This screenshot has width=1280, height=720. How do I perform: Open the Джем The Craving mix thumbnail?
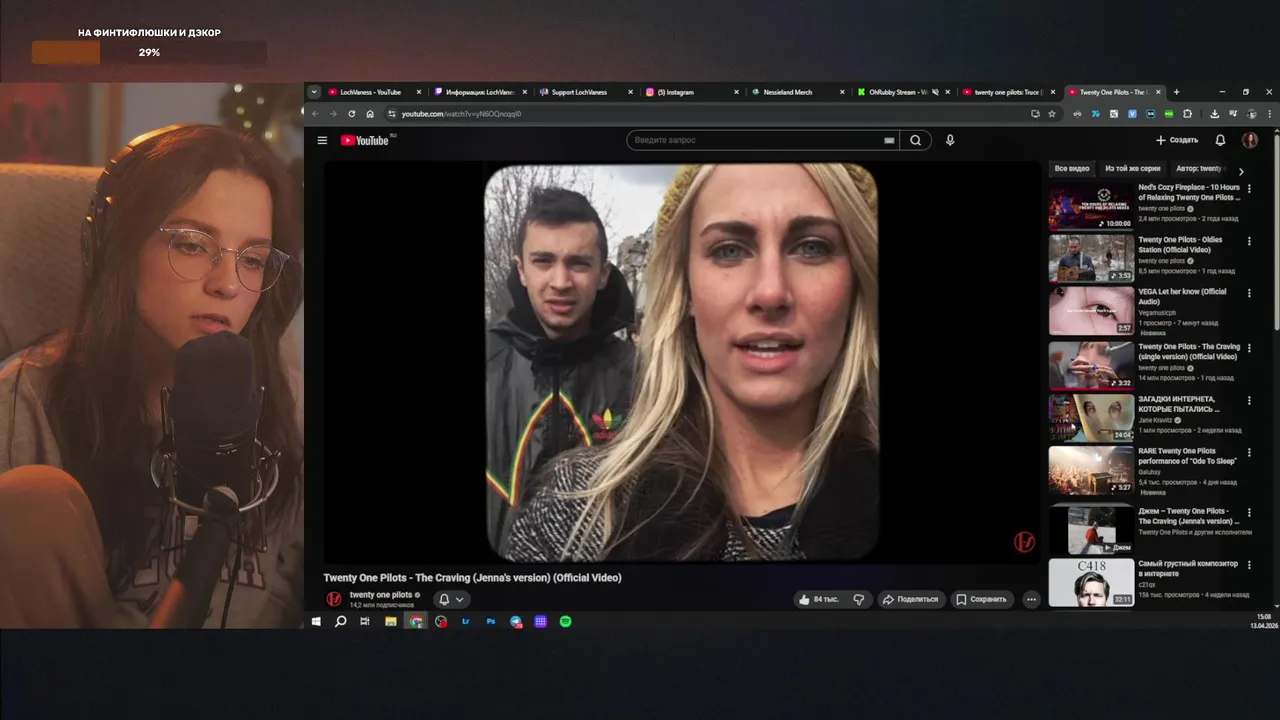(1091, 530)
